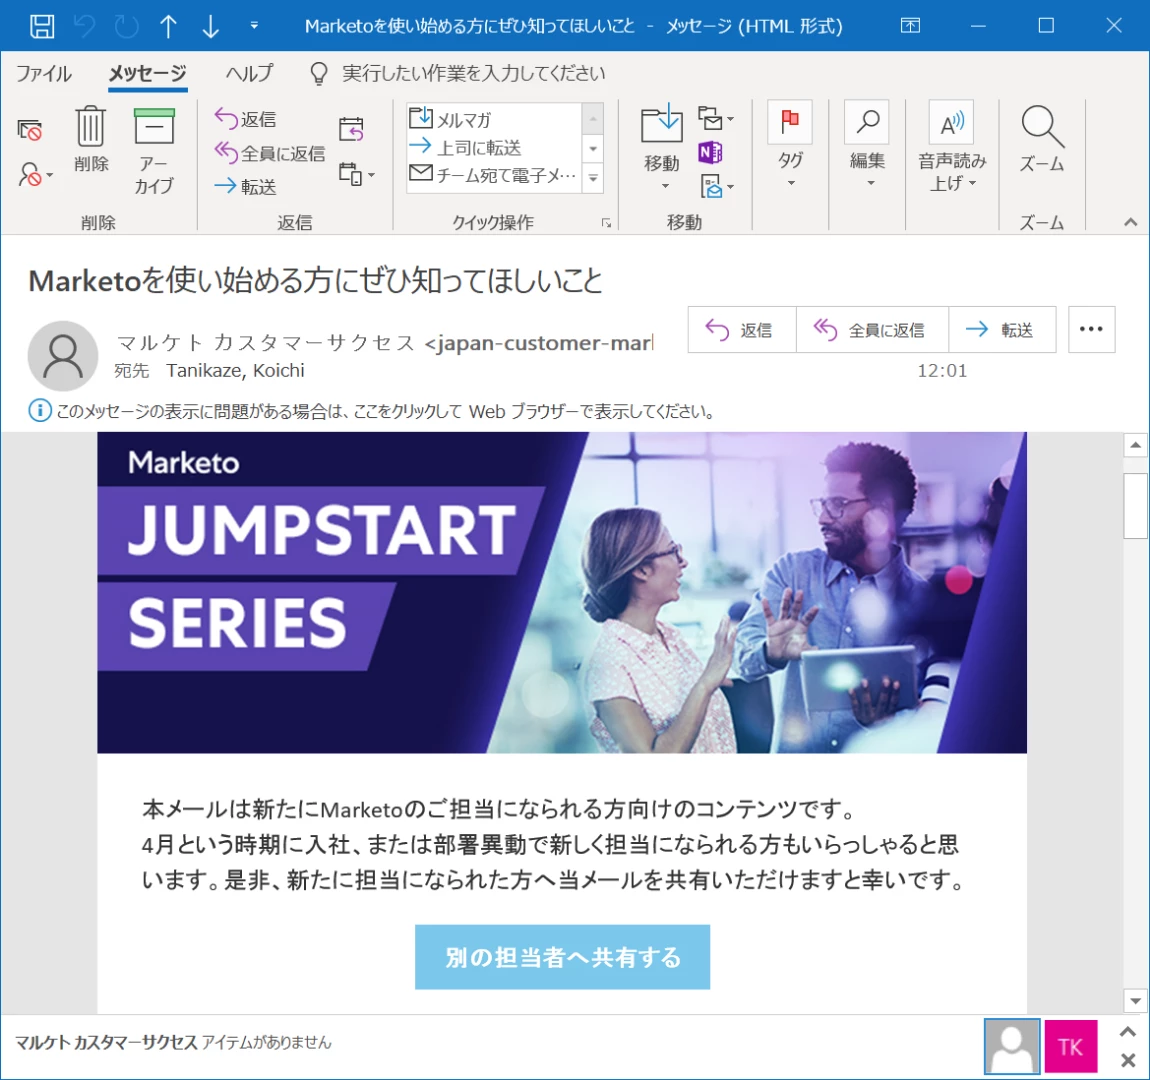Click the info bar to view in browser
The height and width of the screenshot is (1080, 1150).
(x=371, y=411)
